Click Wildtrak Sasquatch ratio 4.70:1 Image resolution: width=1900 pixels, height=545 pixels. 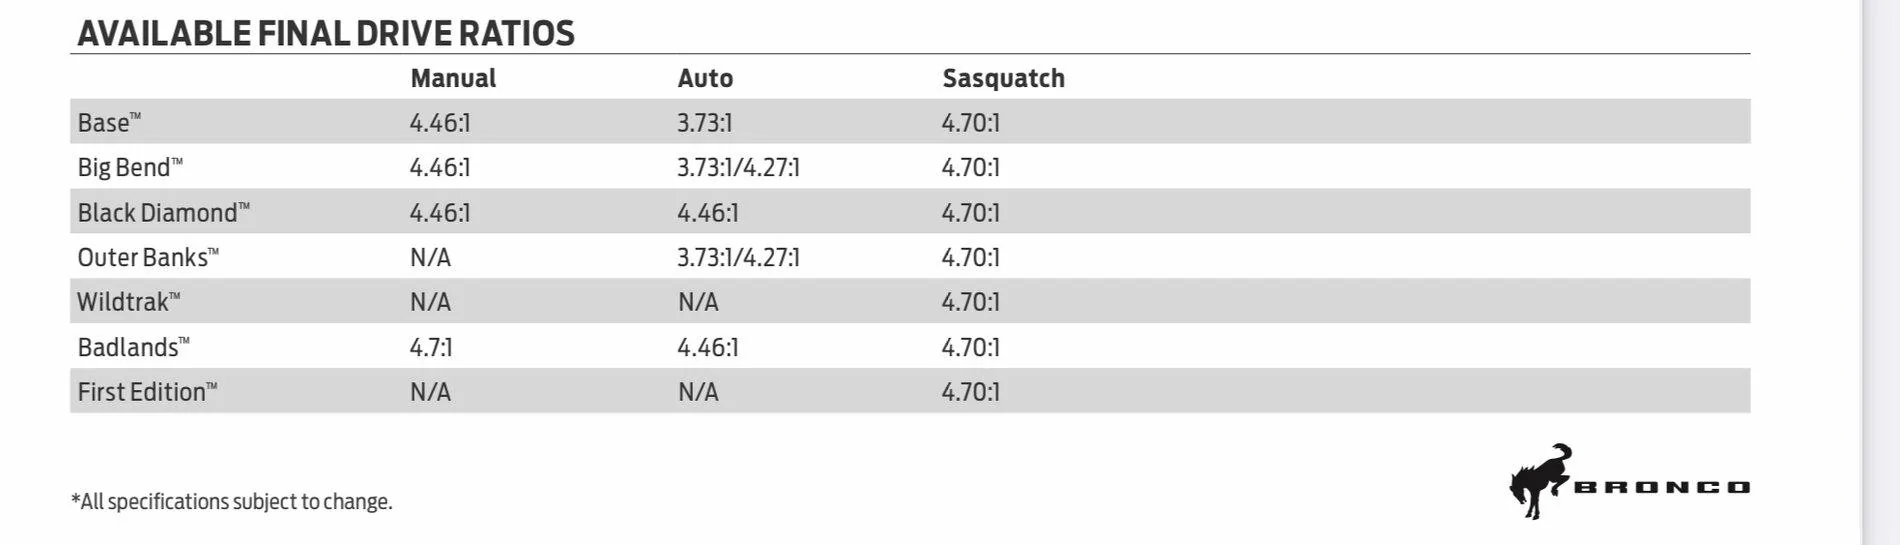coord(970,302)
